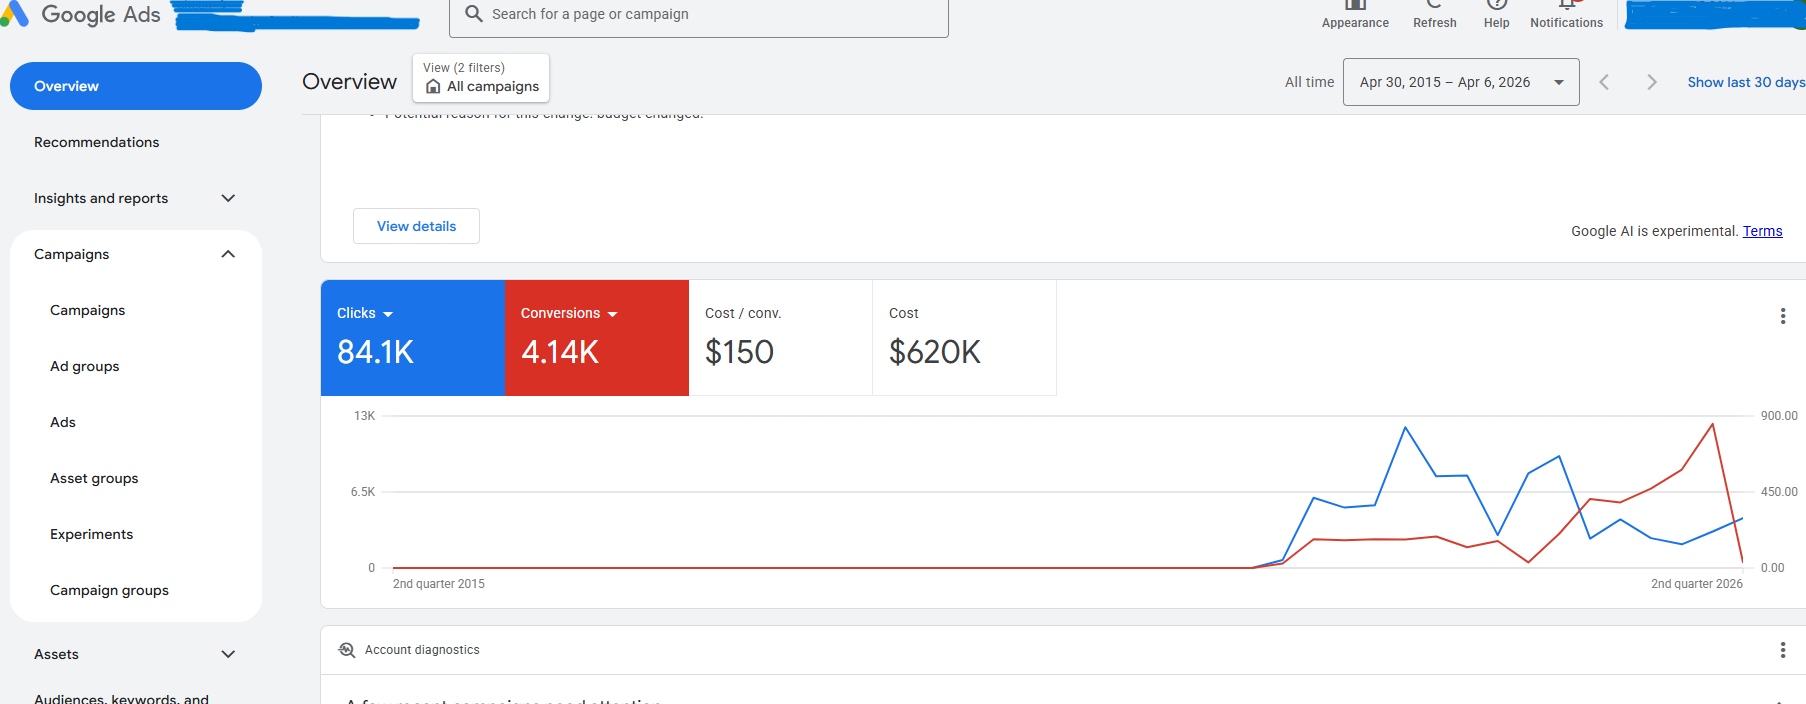1806x704 pixels.
Task: Click the Refresh icon
Action: point(1434,4)
